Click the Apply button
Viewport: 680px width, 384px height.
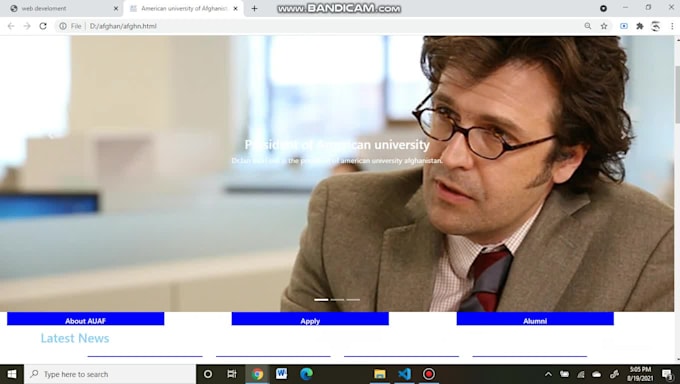pyautogui.click(x=310, y=319)
